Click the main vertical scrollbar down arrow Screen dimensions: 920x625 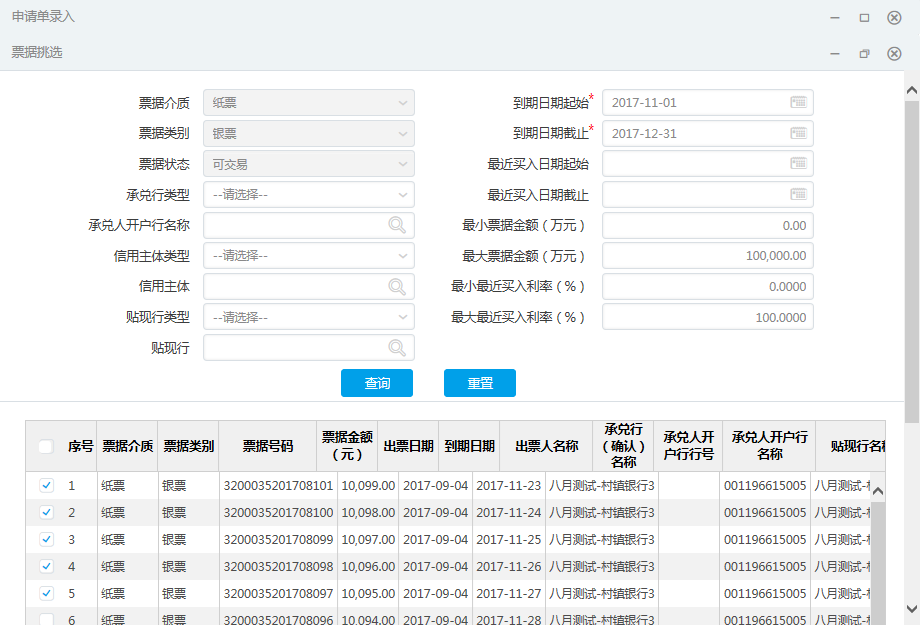click(x=912, y=609)
